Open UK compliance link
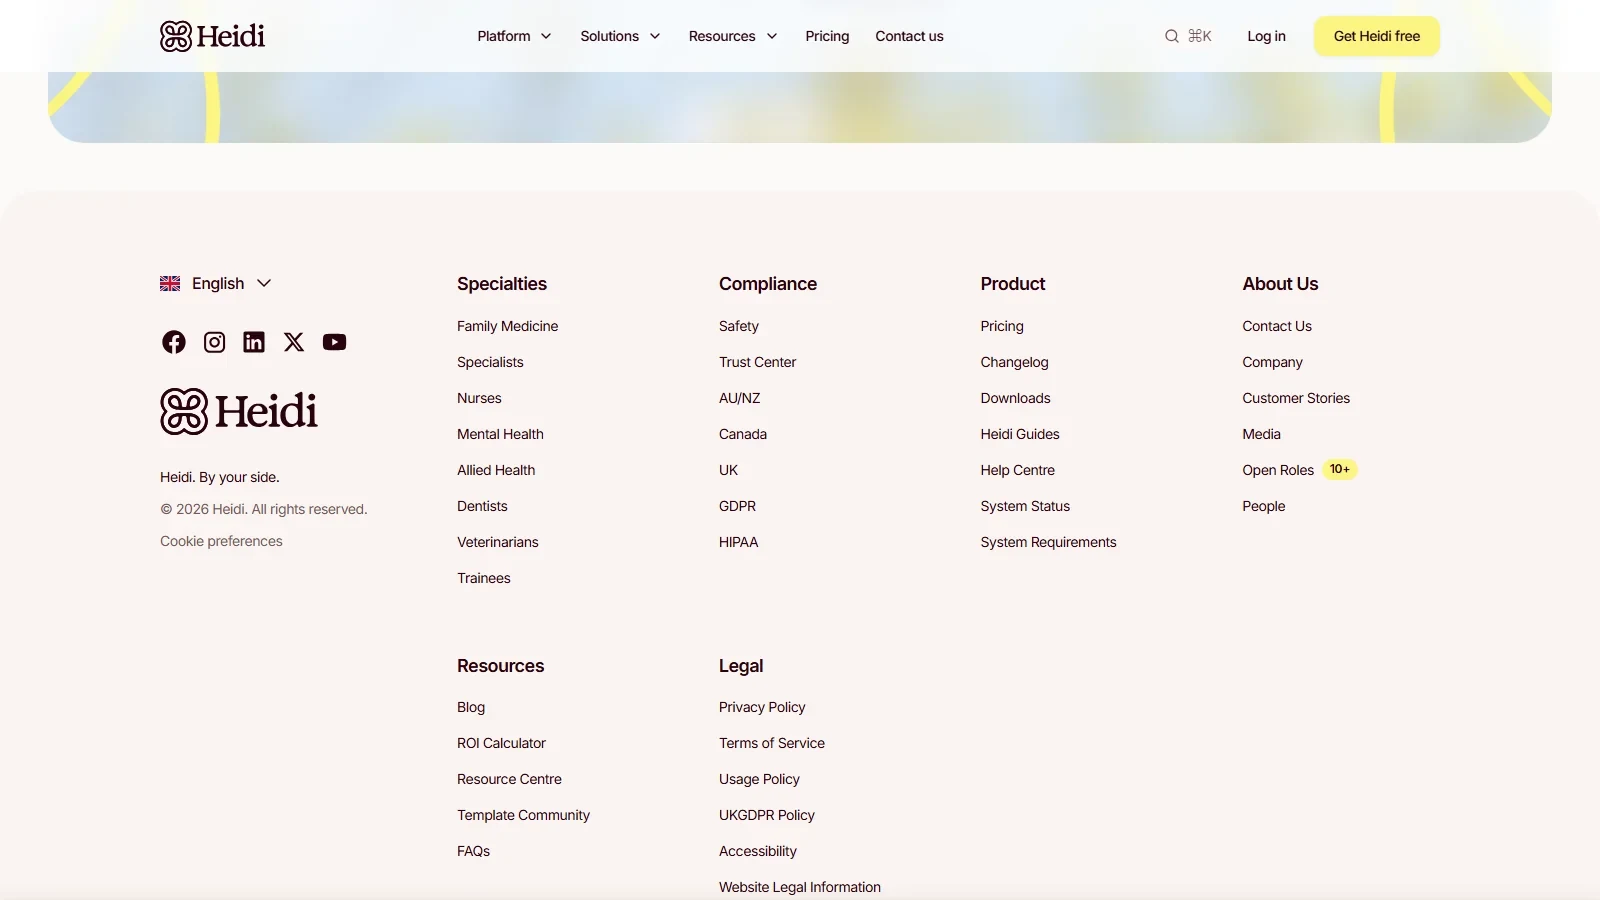 (728, 470)
